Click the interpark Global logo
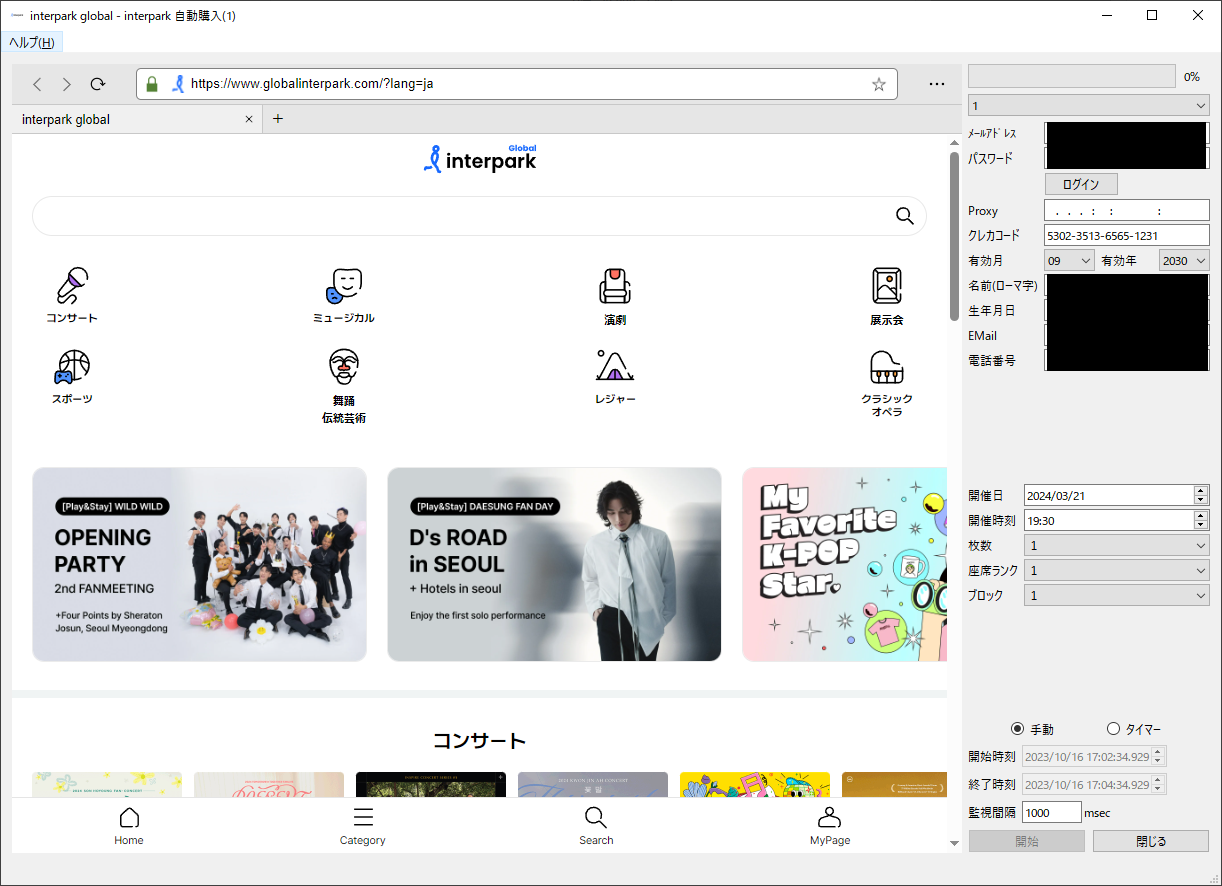This screenshot has height=886, width=1222. point(480,159)
